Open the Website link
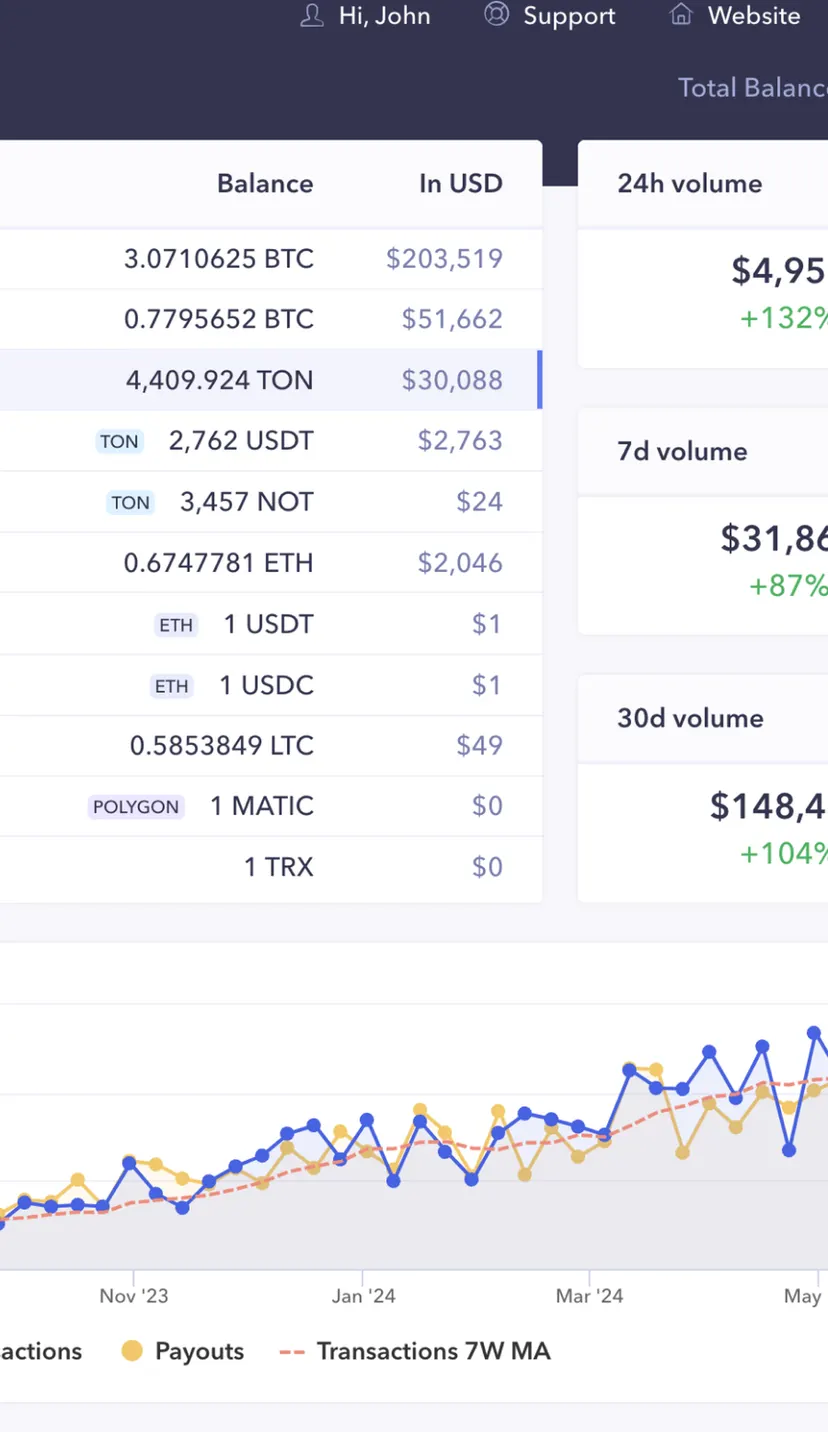 754,16
